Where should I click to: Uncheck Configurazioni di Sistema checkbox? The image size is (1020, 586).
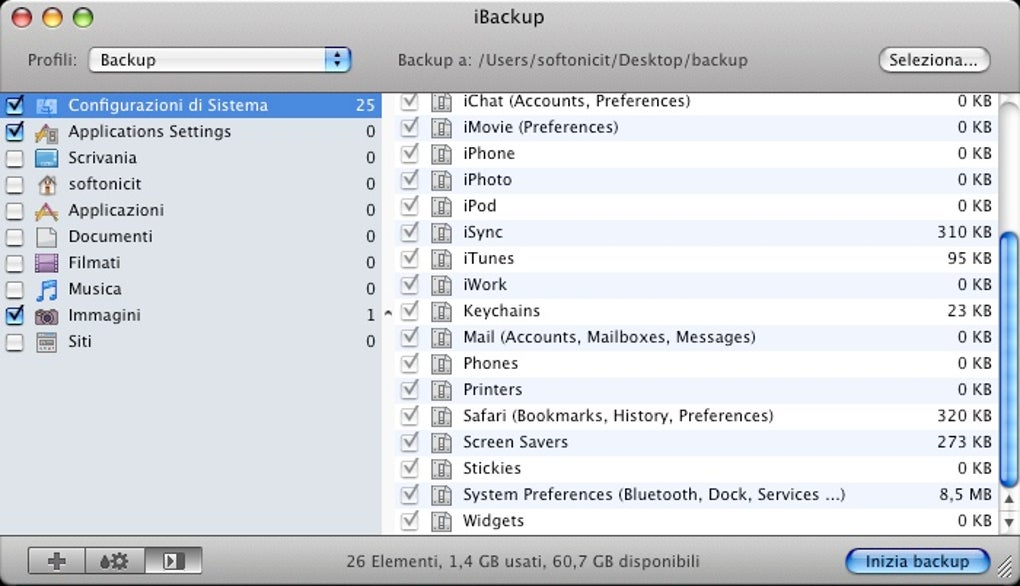click(14, 105)
